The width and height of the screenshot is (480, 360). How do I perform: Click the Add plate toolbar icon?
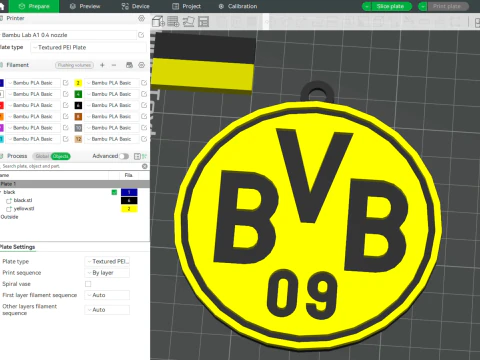[x=173, y=22]
